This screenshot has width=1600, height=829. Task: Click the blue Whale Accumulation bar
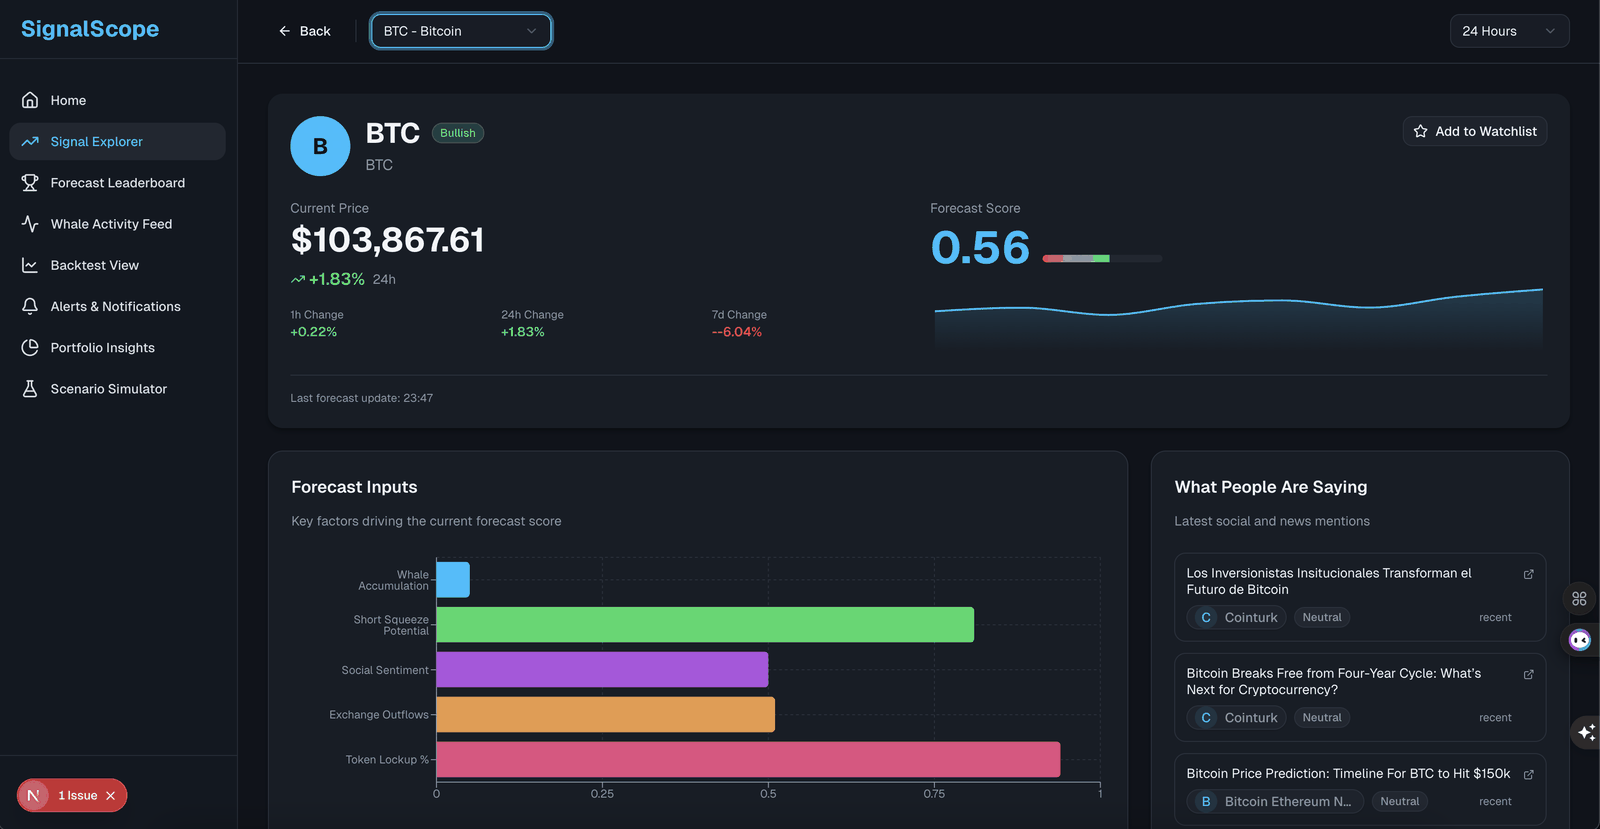click(453, 580)
